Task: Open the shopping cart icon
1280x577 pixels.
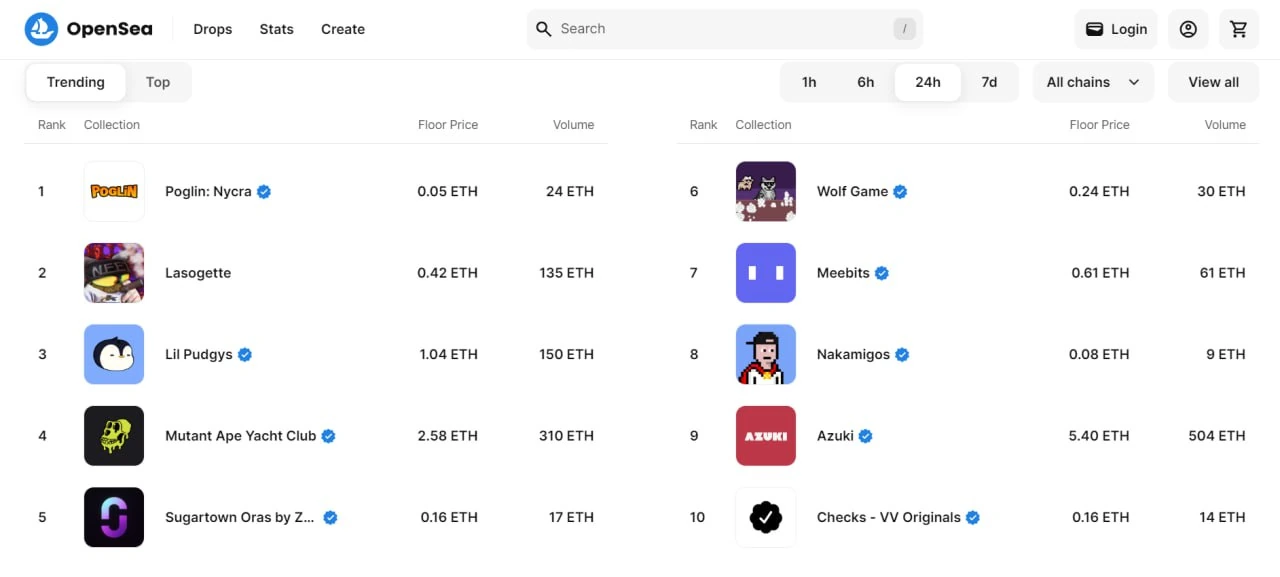Action: 1239,29
